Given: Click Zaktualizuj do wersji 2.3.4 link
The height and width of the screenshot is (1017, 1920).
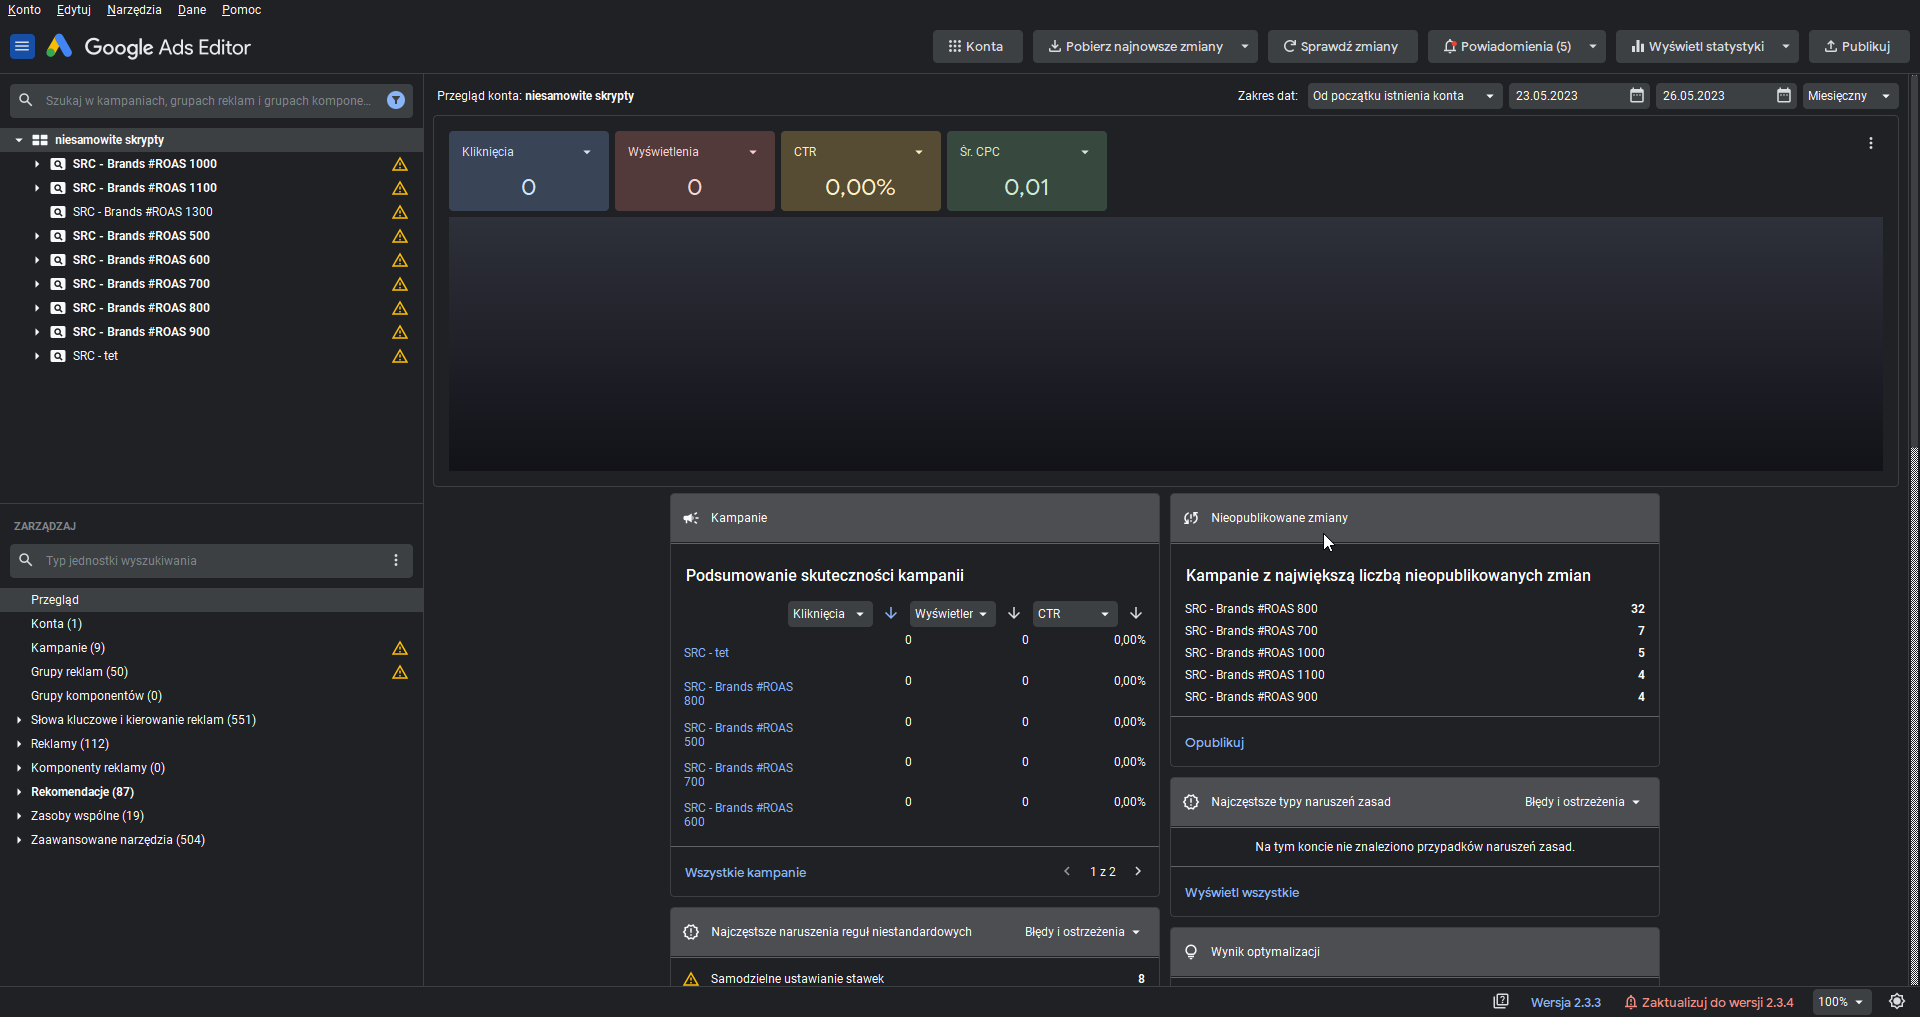Looking at the screenshot, I should (x=1709, y=1002).
